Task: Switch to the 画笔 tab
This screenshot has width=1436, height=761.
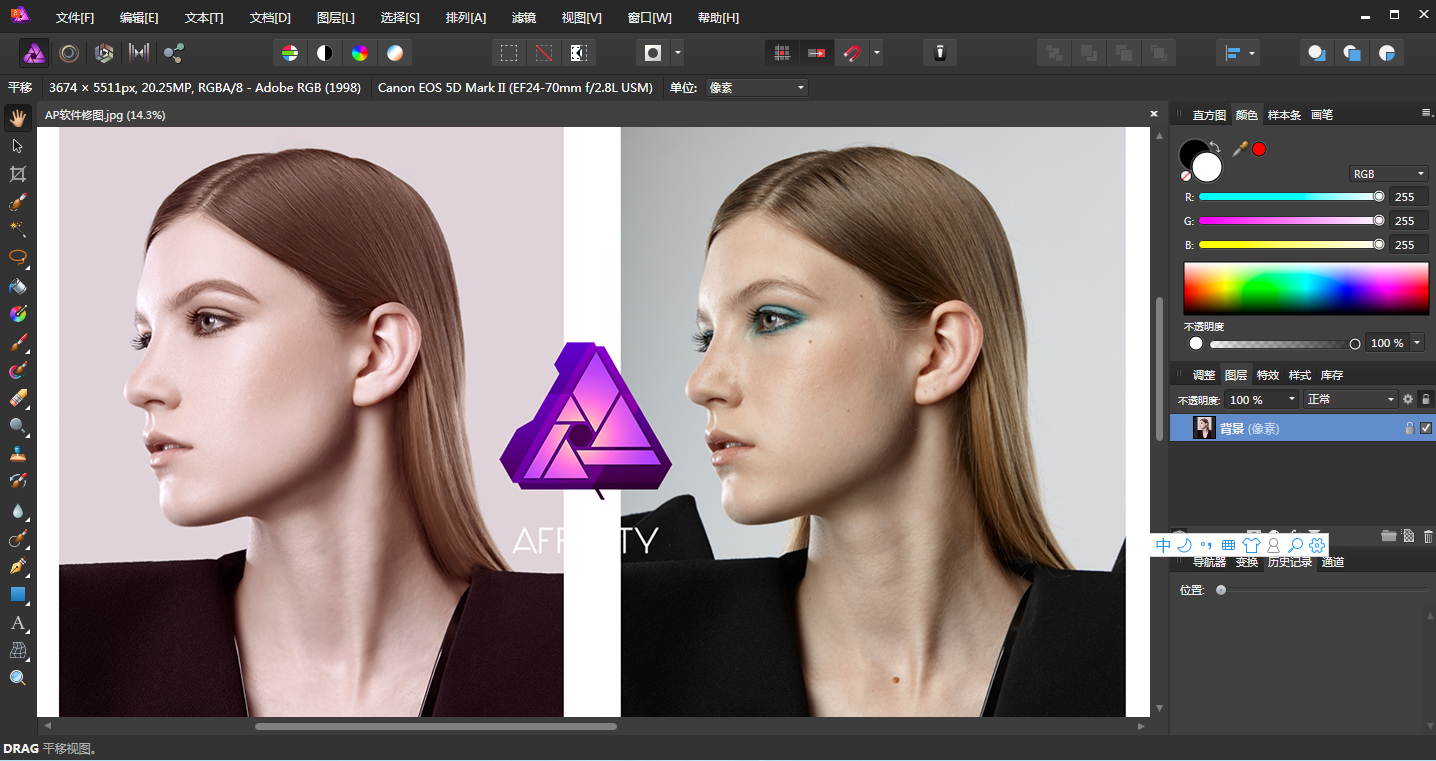Action: tap(1321, 115)
